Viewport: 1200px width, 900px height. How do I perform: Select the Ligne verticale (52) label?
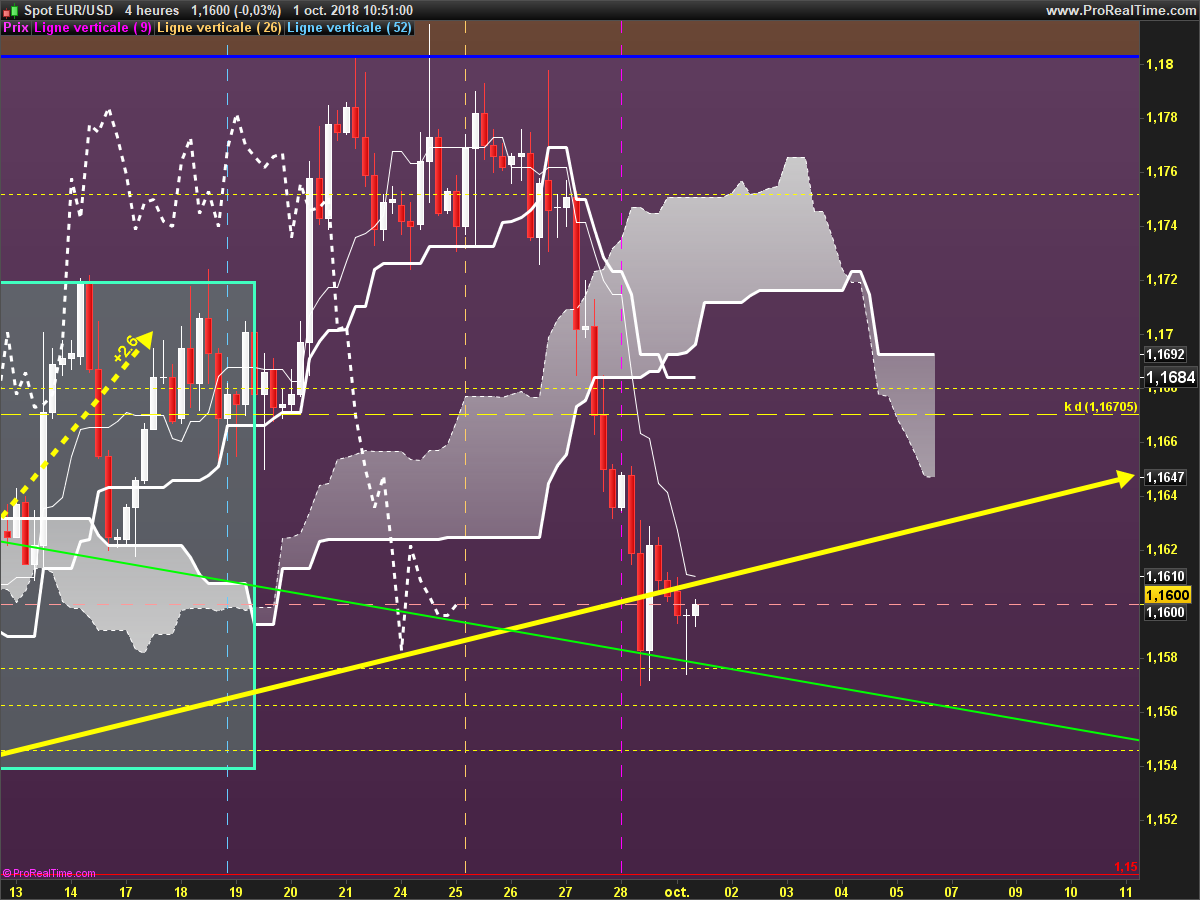tap(350, 28)
